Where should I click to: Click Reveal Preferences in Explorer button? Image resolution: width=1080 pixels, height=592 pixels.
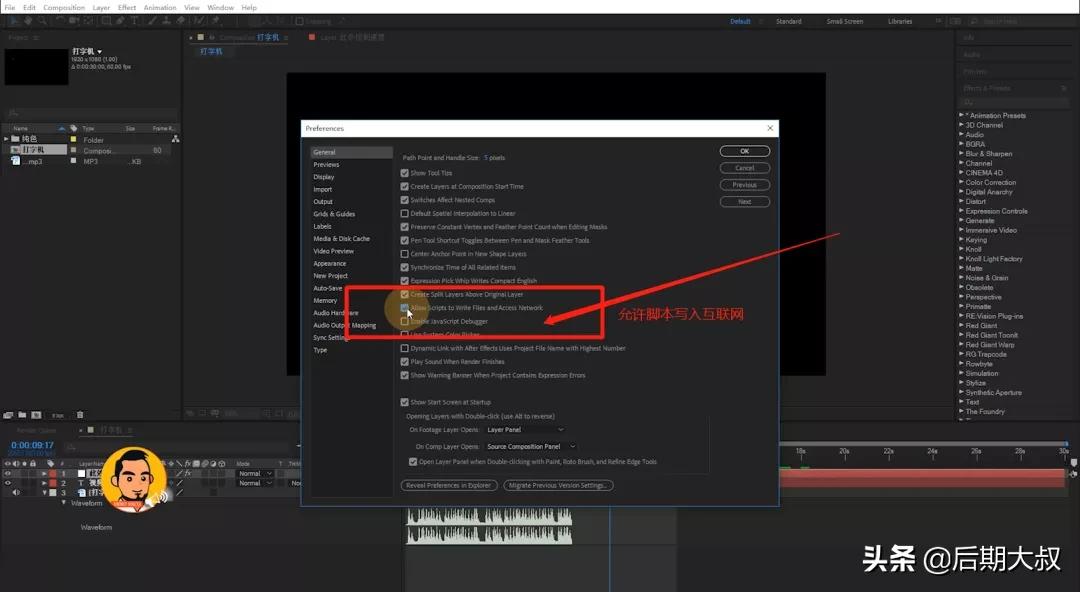click(449, 485)
